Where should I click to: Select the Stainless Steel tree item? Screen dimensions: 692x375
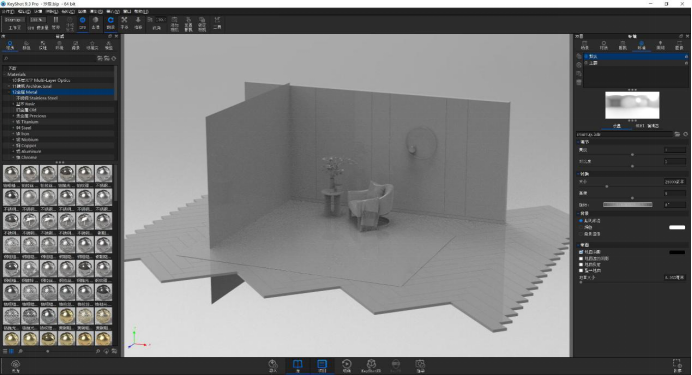pyautogui.click(x=38, y=98)
